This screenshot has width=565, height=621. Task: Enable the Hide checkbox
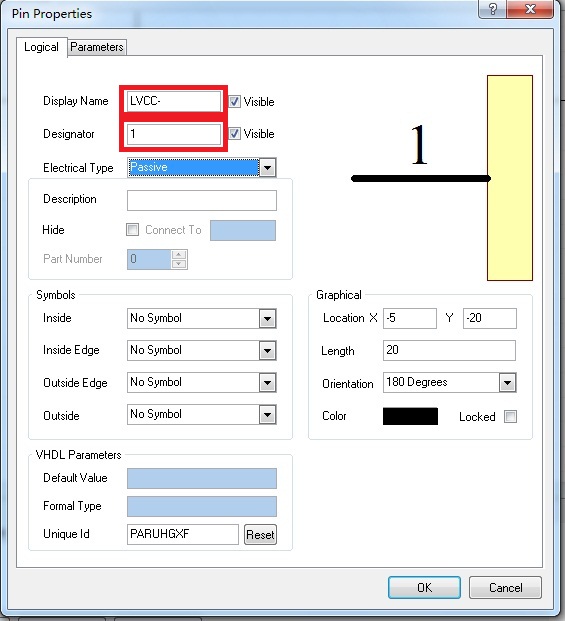coord(132,229)
